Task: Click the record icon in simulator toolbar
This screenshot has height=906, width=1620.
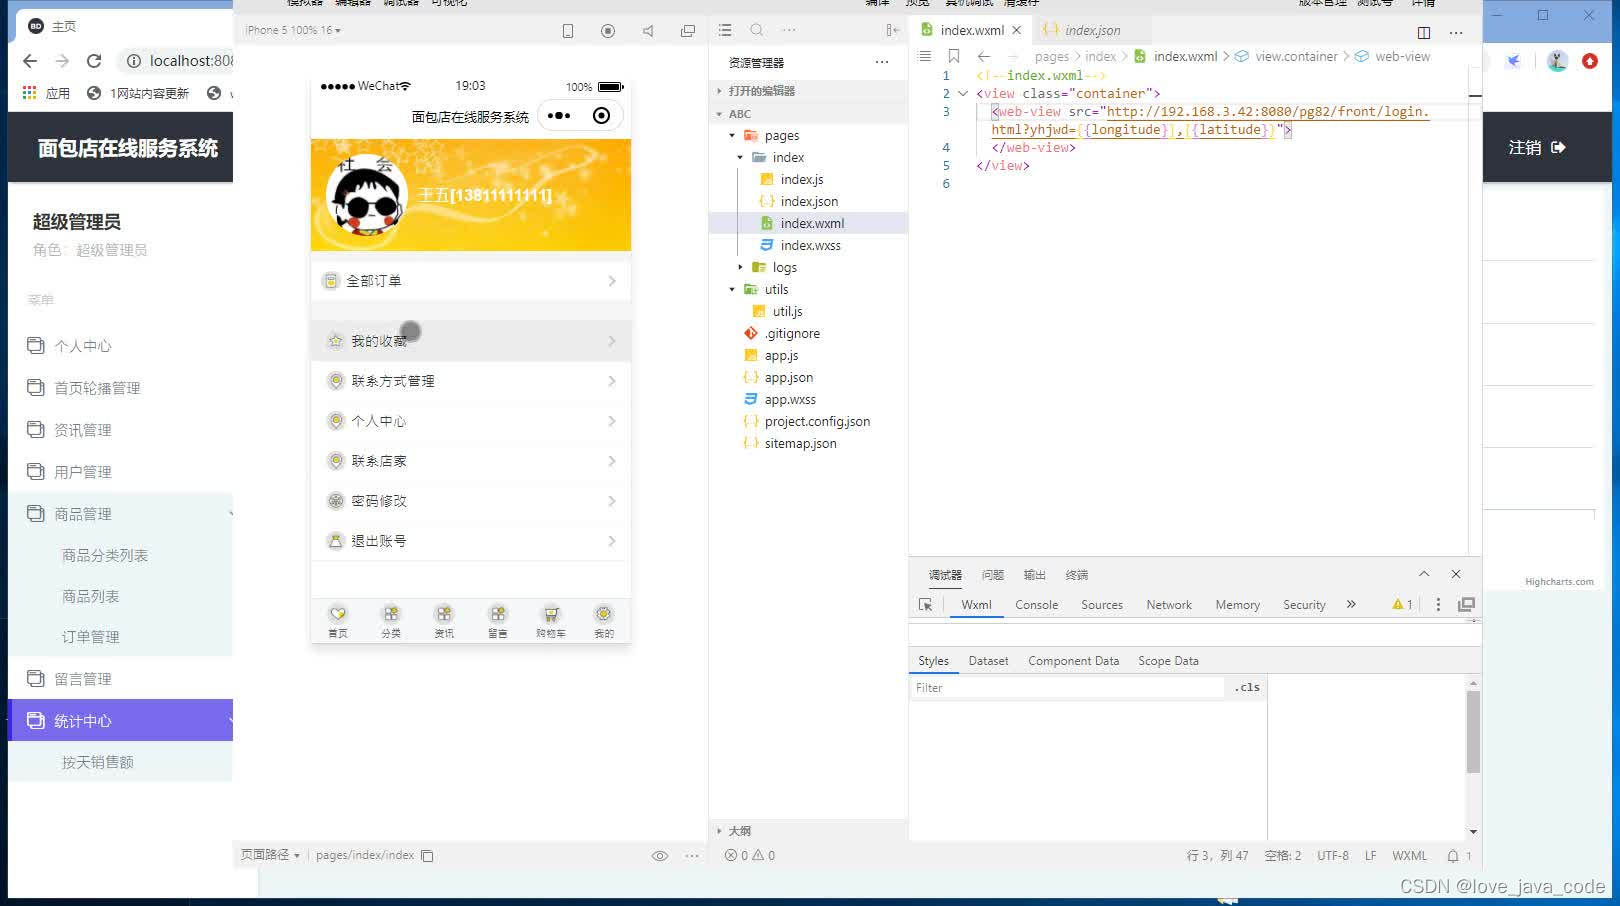Action: coord(608,31)
